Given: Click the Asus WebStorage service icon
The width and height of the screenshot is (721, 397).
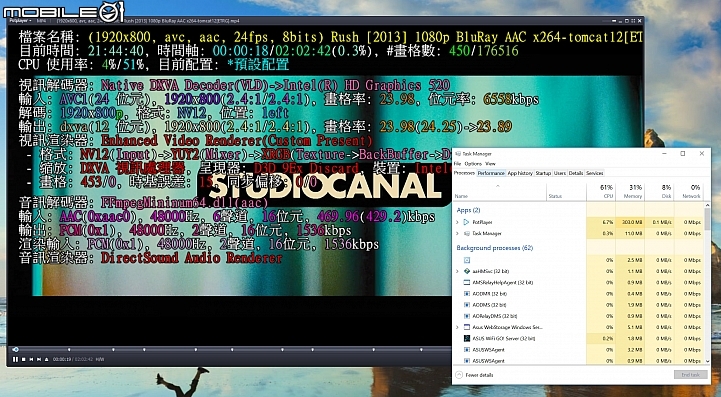Looking at the screenshot, I should pos(467,328).
